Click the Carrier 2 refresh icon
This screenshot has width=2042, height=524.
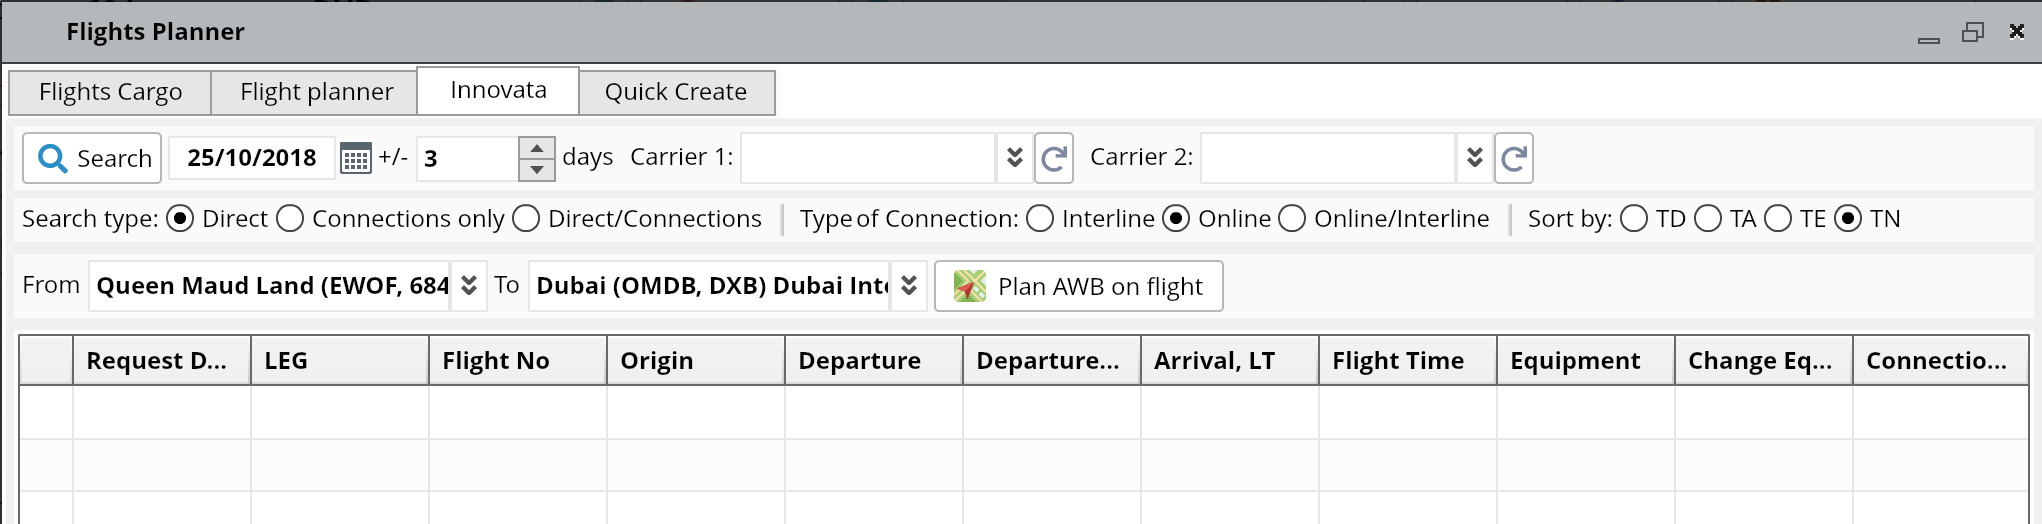click(1513, 158)
